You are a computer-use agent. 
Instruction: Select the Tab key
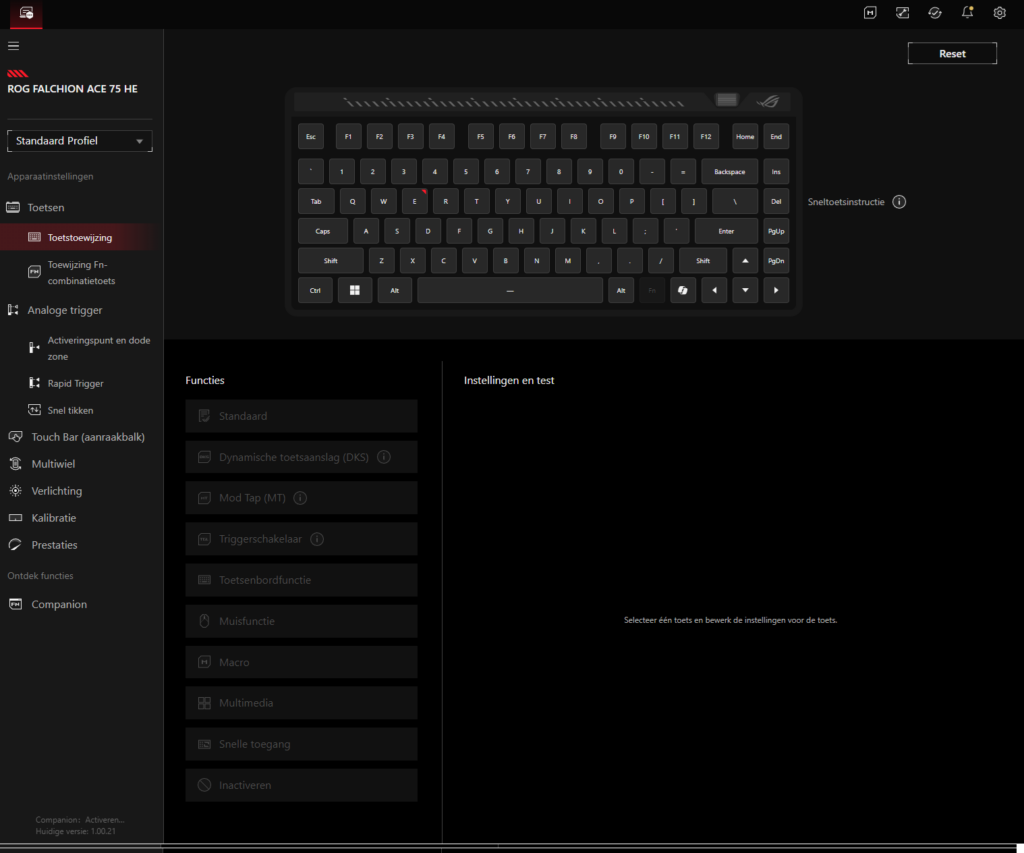coord(316,201)
